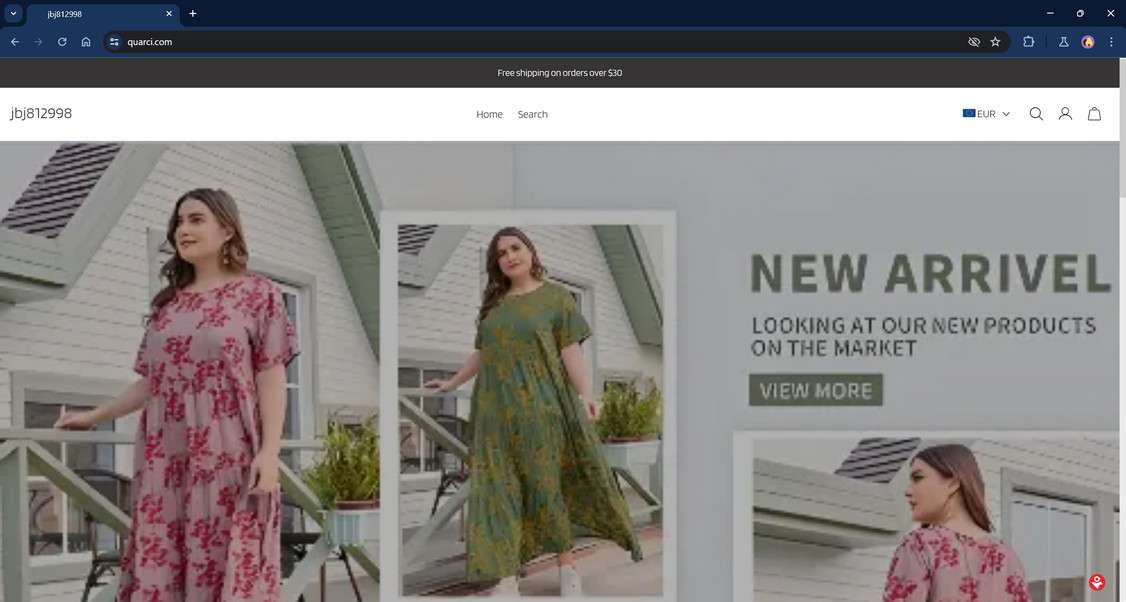Viewport: 1126px width, 602px height.
Task: Open Chrome Labs flask icon
Action: click(x=1064, y=42)
